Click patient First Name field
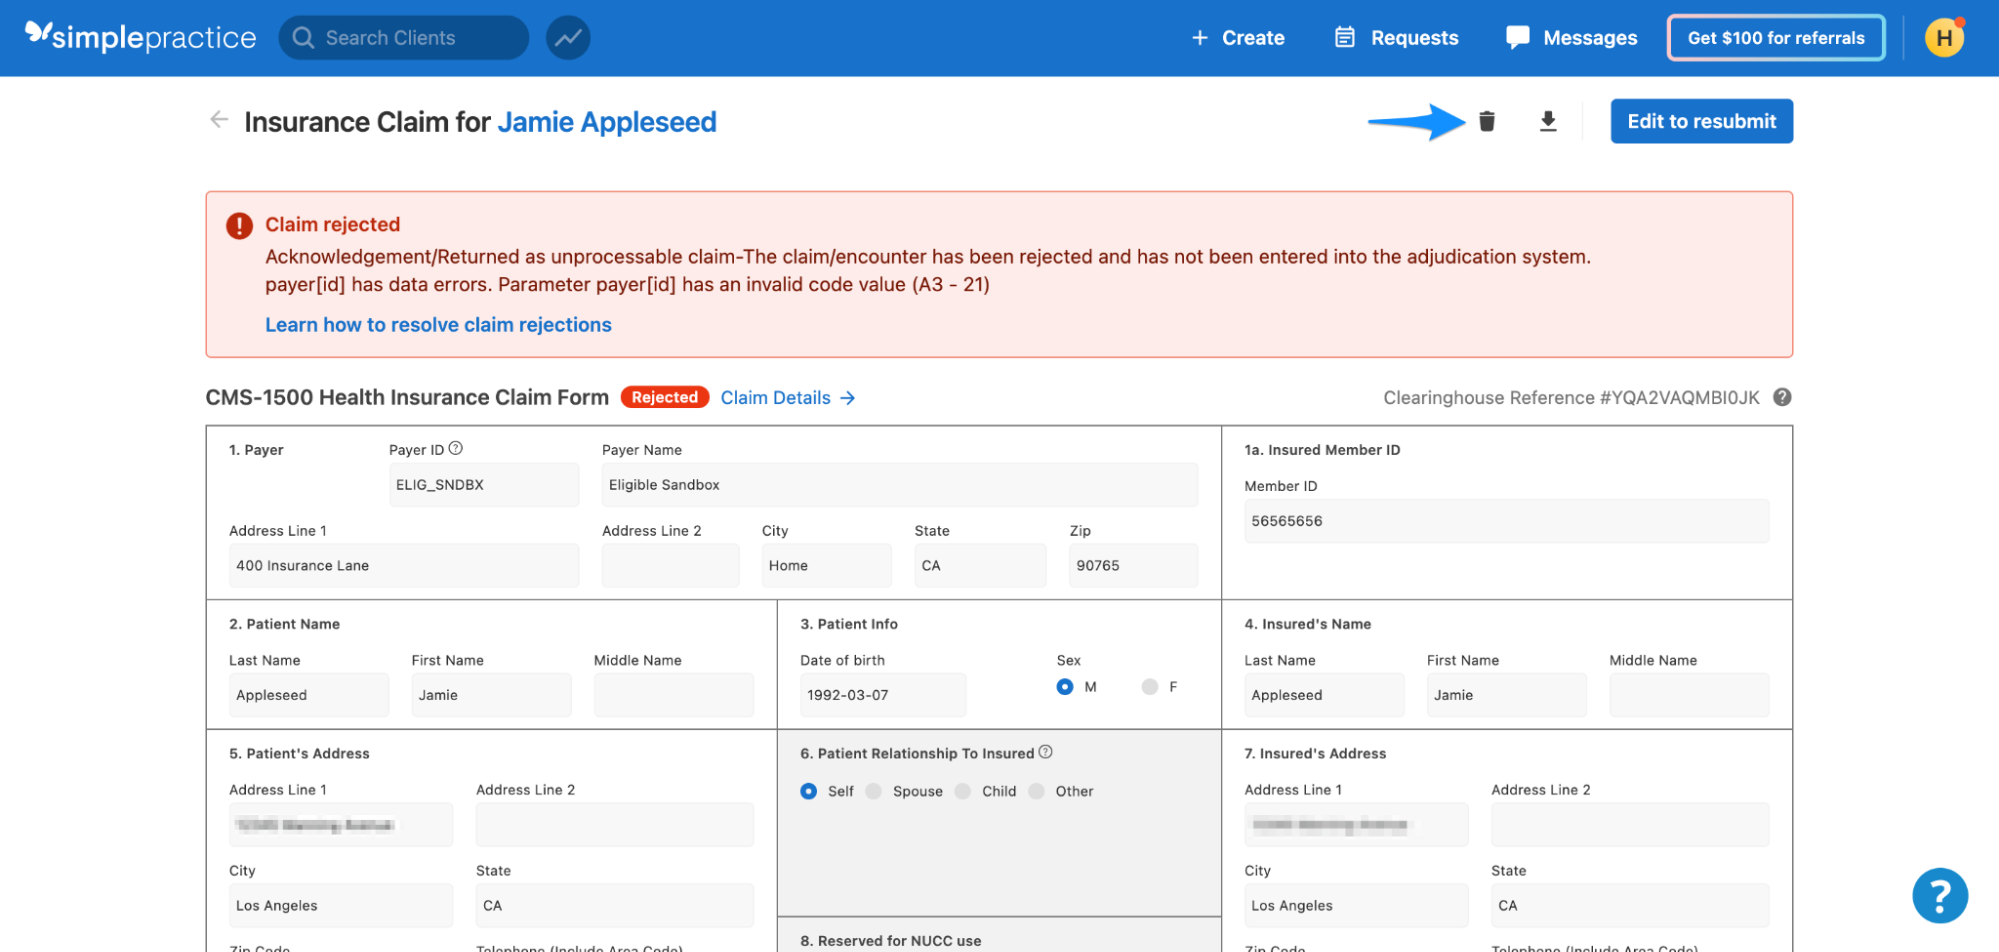 click(x=491, y=695)
